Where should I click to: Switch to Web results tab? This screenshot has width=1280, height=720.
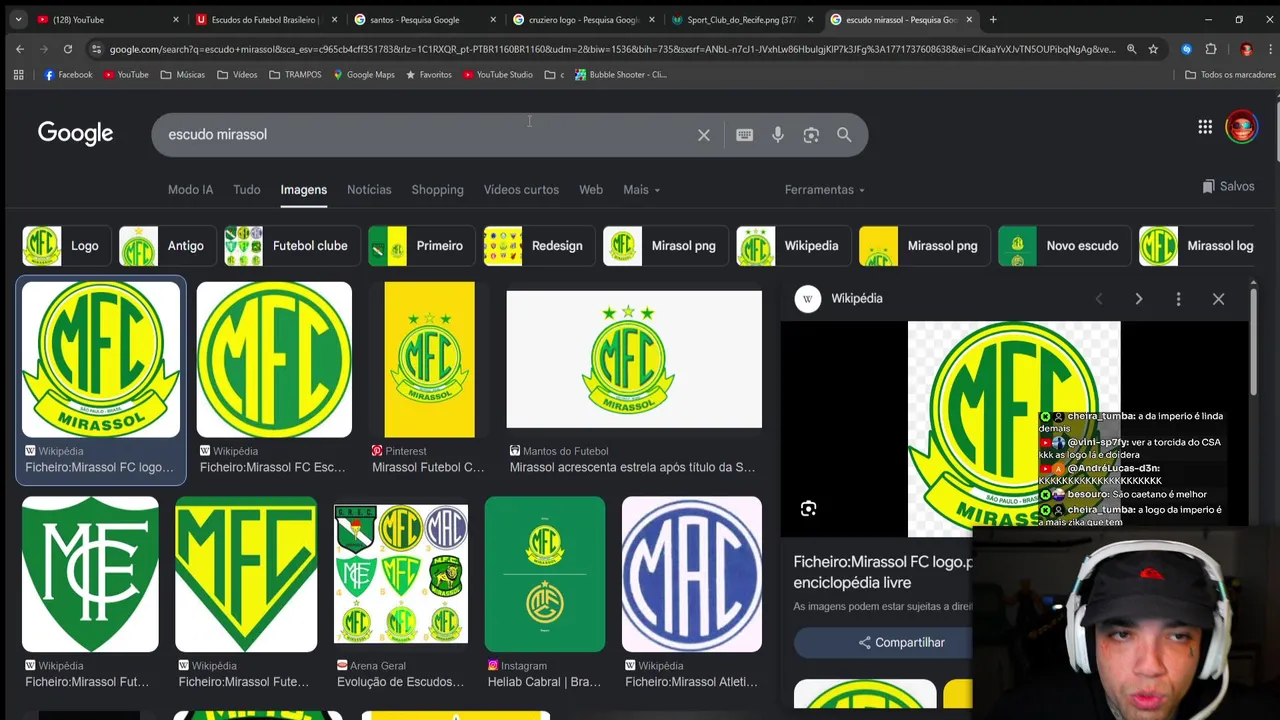click(591, 190)
